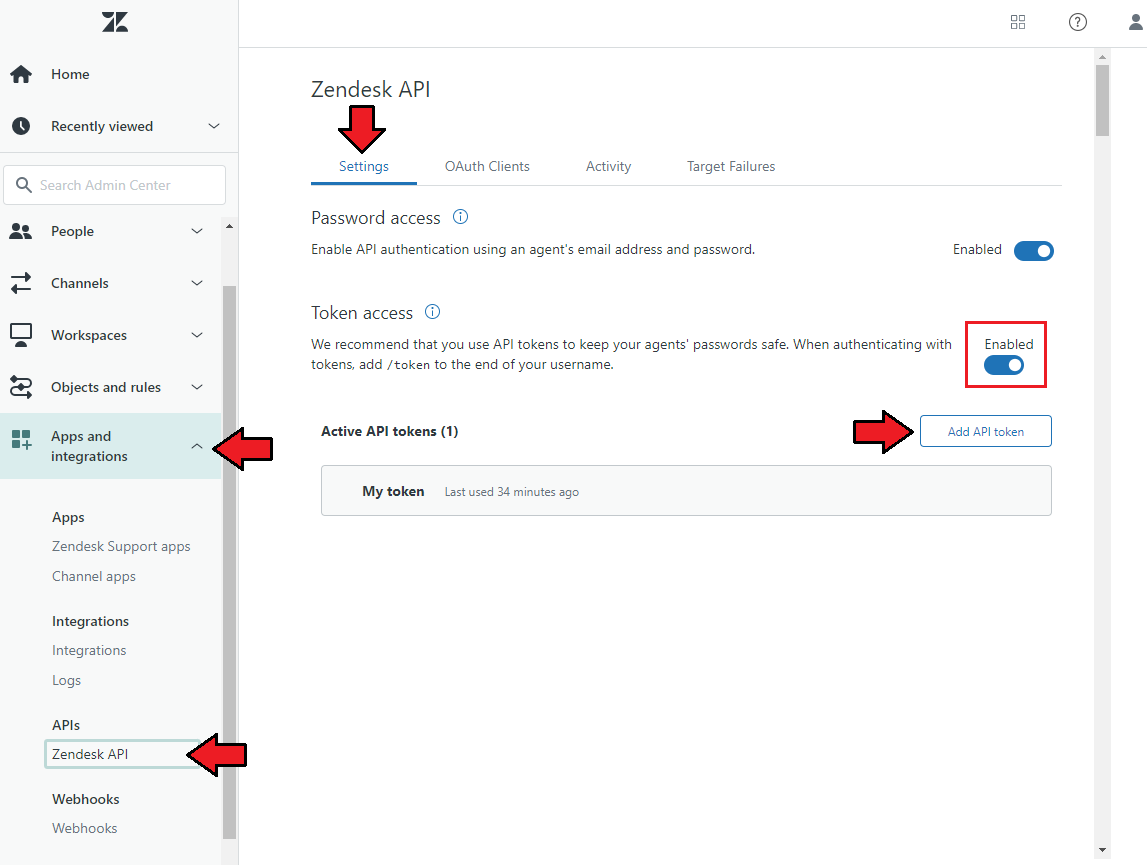Image resolution: width=1147 pixels, height=865 pixels.
Task: Click the Objects and rules icon
Action: [21, 387]
